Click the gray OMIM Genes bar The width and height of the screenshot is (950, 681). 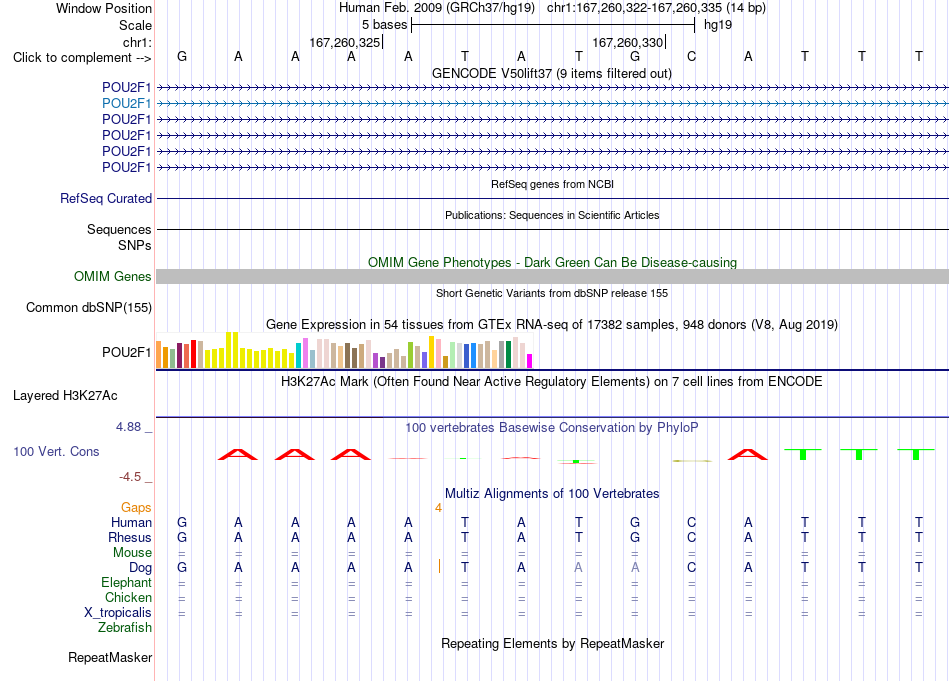click(x=553, y=277)
